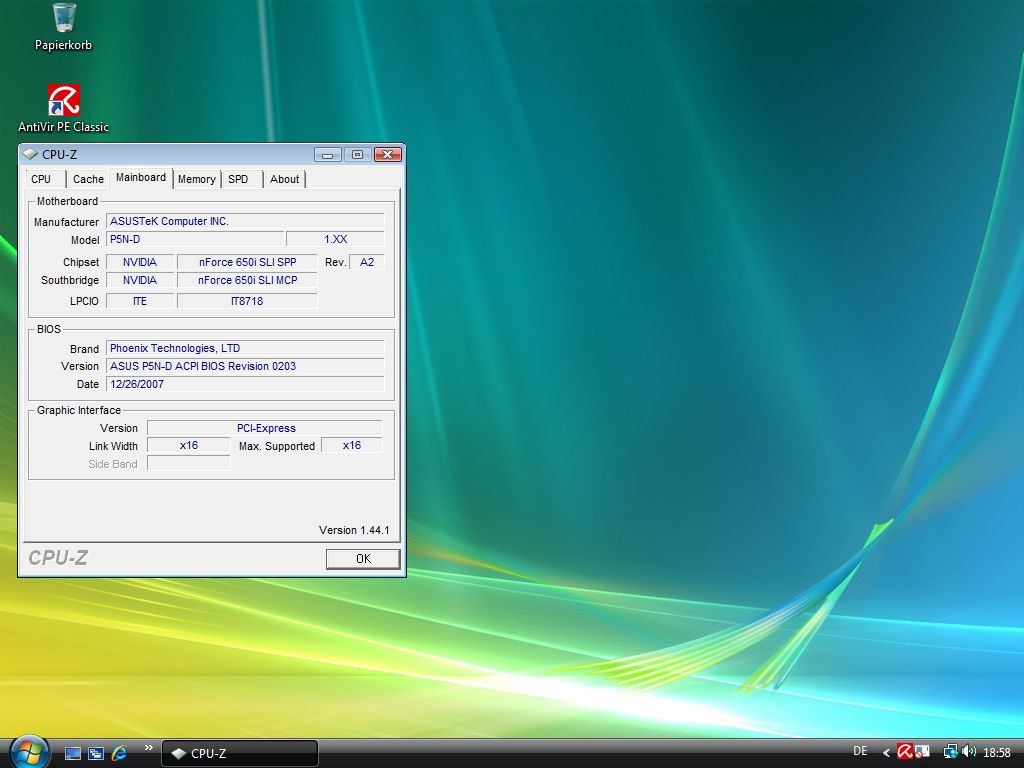Image resolution: width=1024 pixels, height=768 pixels.
Task: Click the 'nForce 650i SLI MCP' field
Action: pyautogui.click(x=247, y=280)
